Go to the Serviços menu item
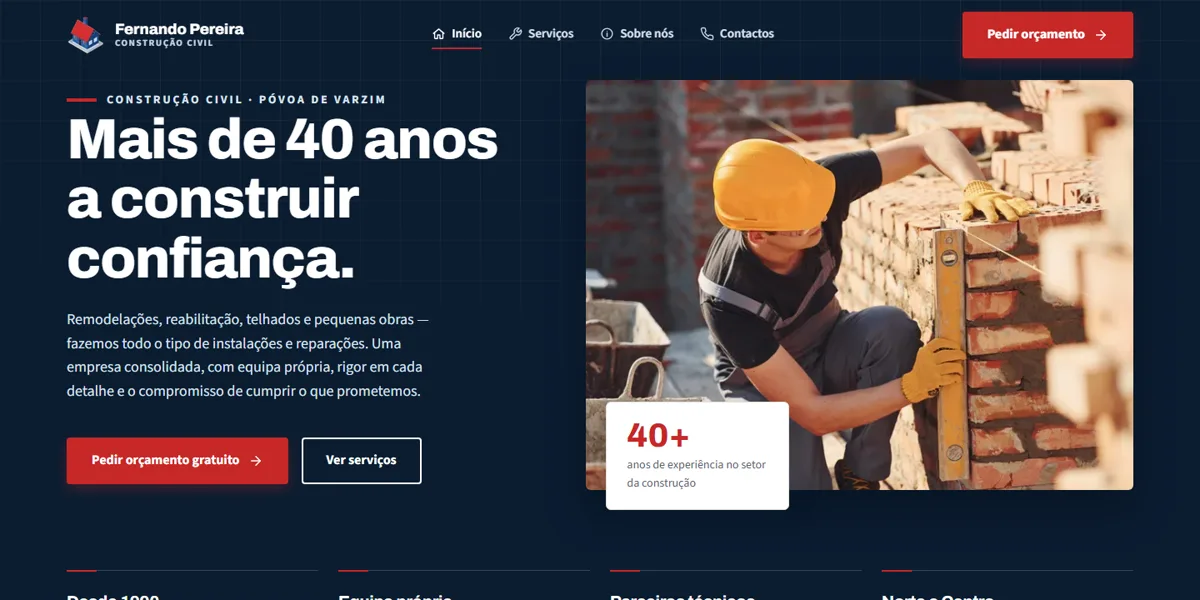1200x600 pixels. coord(541,34)
